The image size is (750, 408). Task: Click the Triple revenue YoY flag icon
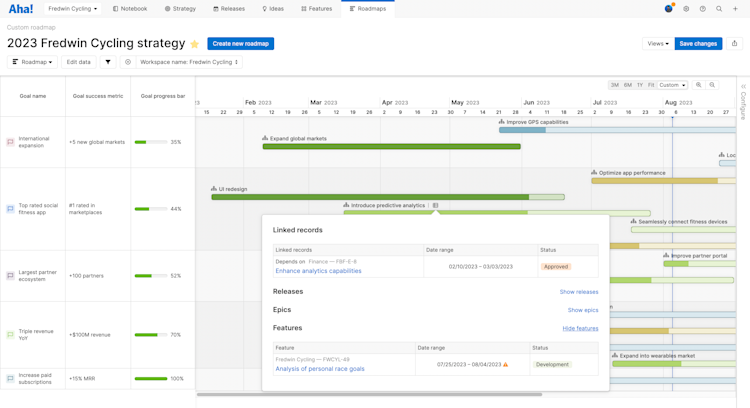10,335
